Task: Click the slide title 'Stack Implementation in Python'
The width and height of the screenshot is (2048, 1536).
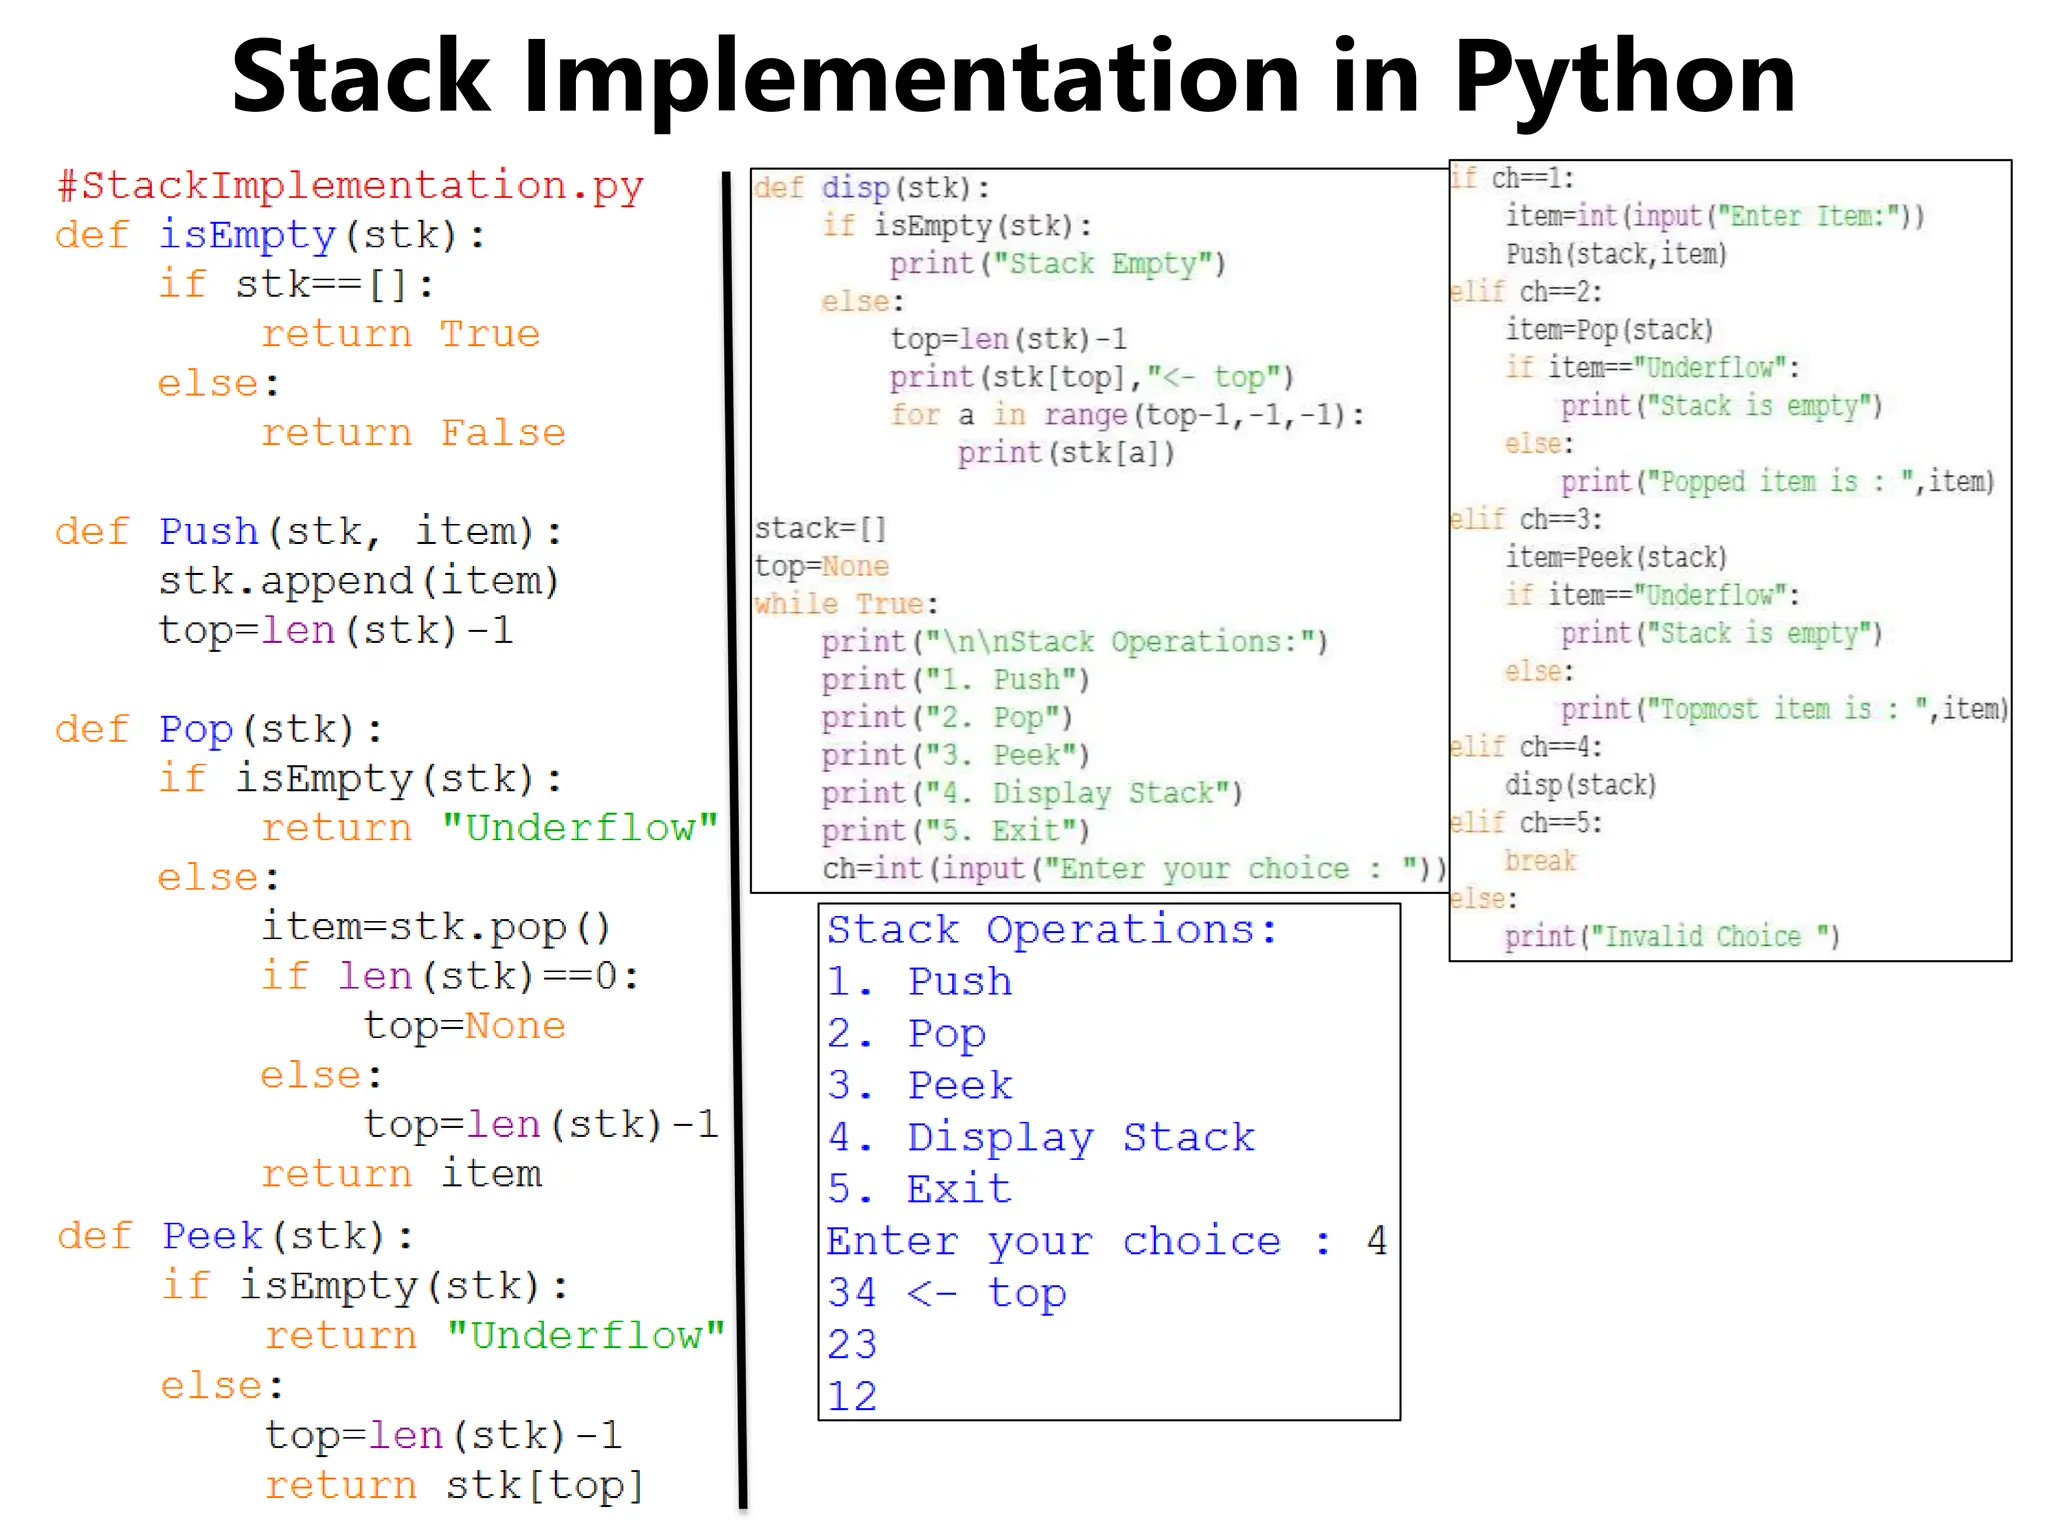Action: click(x=1012, y=78)
